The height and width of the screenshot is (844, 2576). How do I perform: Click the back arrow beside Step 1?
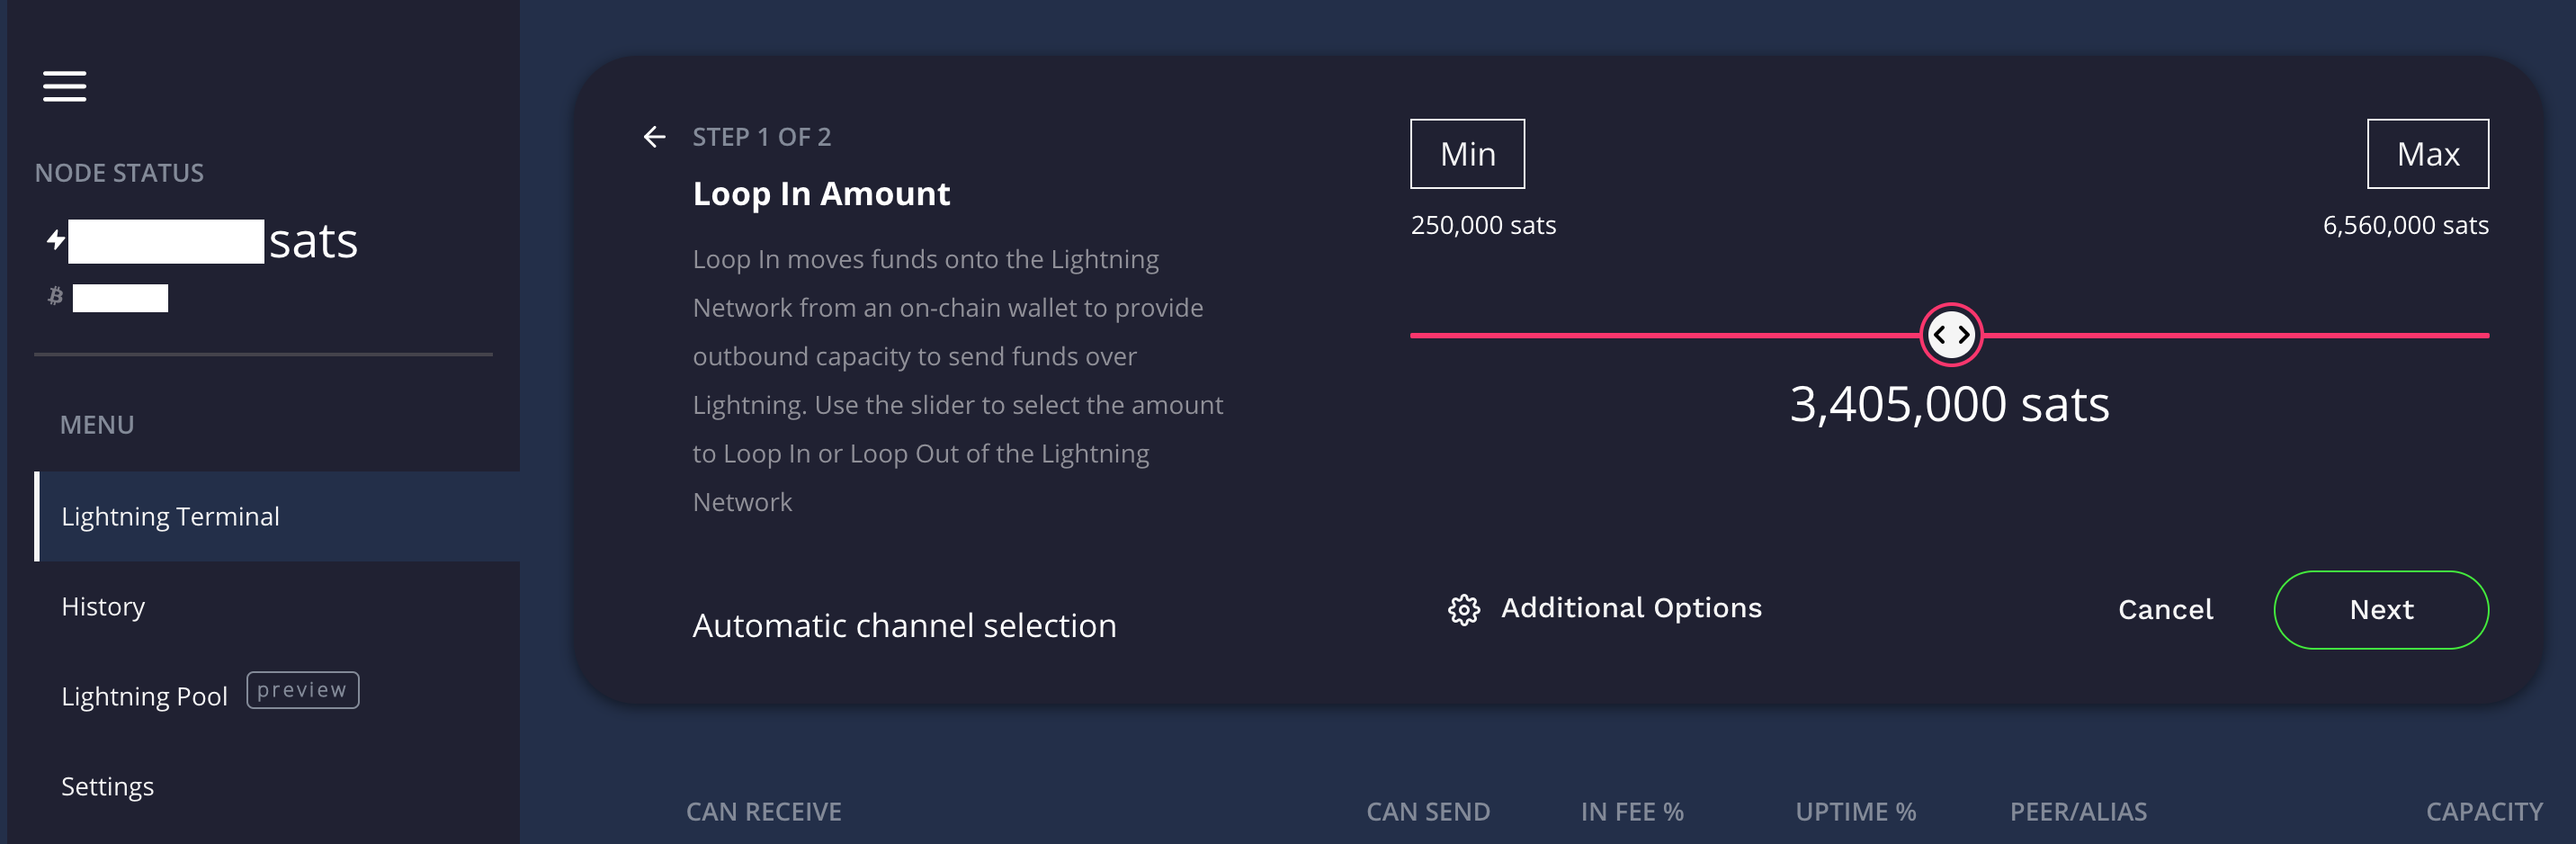654,137
